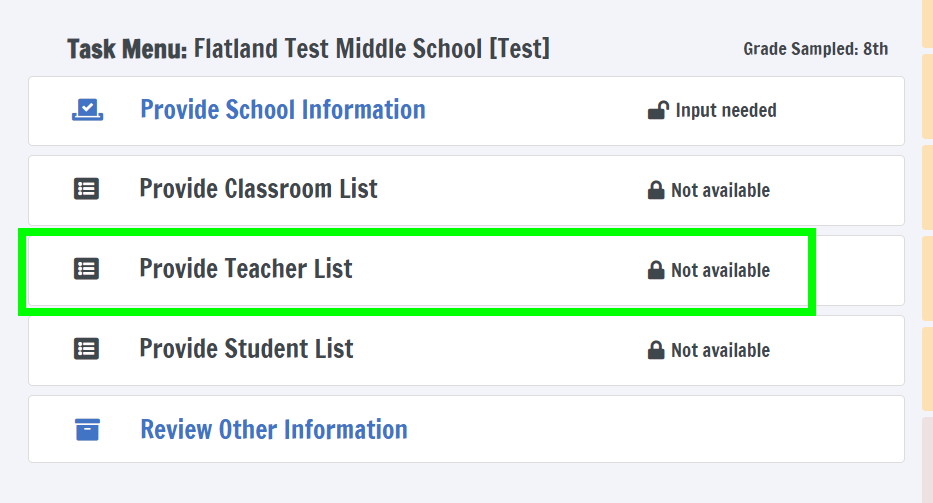Click the unlocked padlock icon next to Input needed
Screen dimensions: 933x503
click(657, 110)
